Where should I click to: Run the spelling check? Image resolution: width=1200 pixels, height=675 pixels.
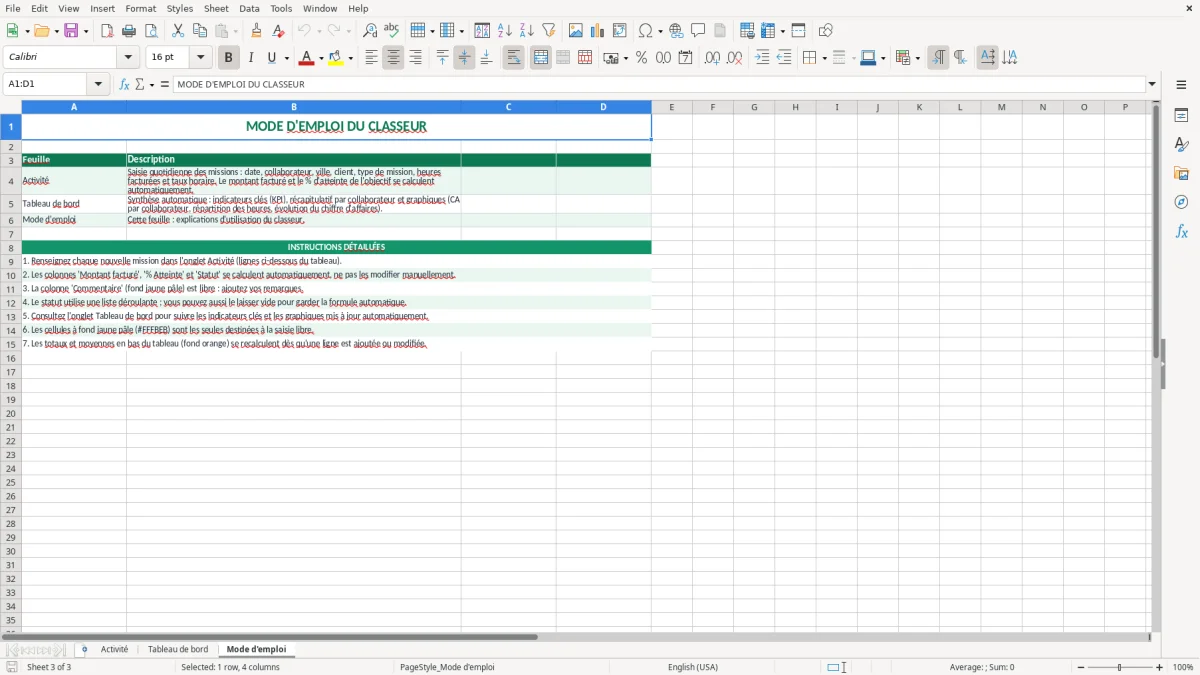pos(392,31)
